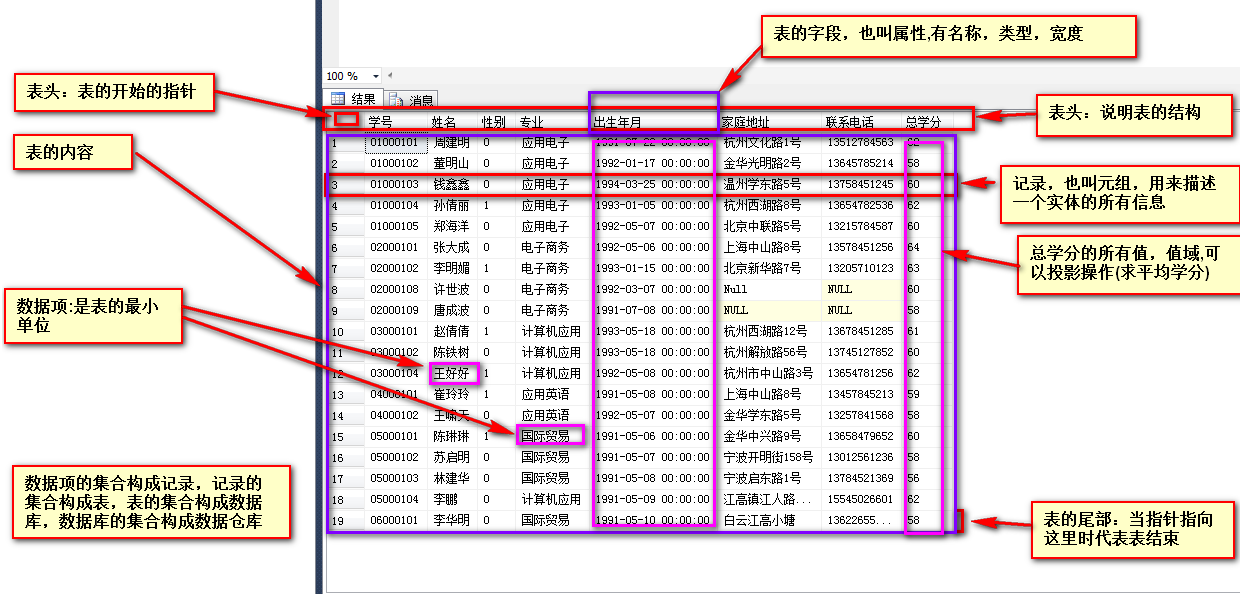
Task: Click the left scroll arrow beside zoom box
Action: [x=390, y=76]
